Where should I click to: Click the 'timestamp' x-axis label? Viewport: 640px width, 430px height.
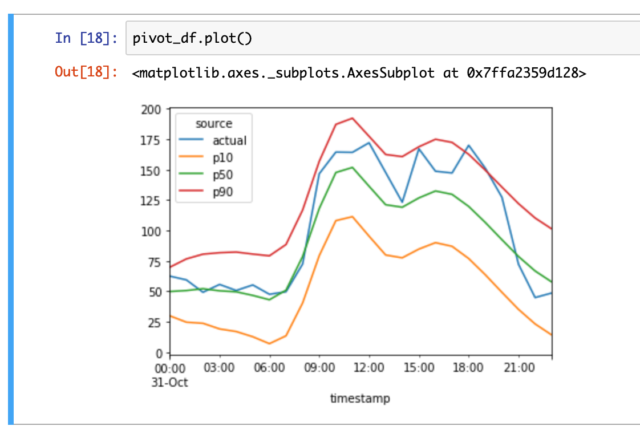pos(360,398)
